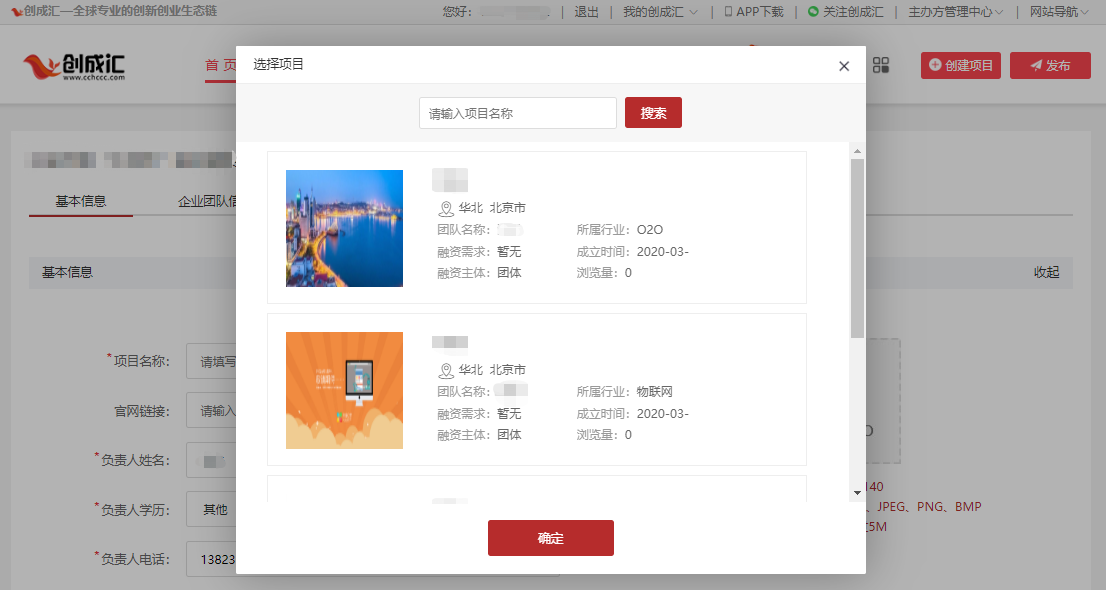Close the 选择项目 dialog with the X
This screenshot has width=1106, height=590.
pyautogui.click(x=843, y=65)
